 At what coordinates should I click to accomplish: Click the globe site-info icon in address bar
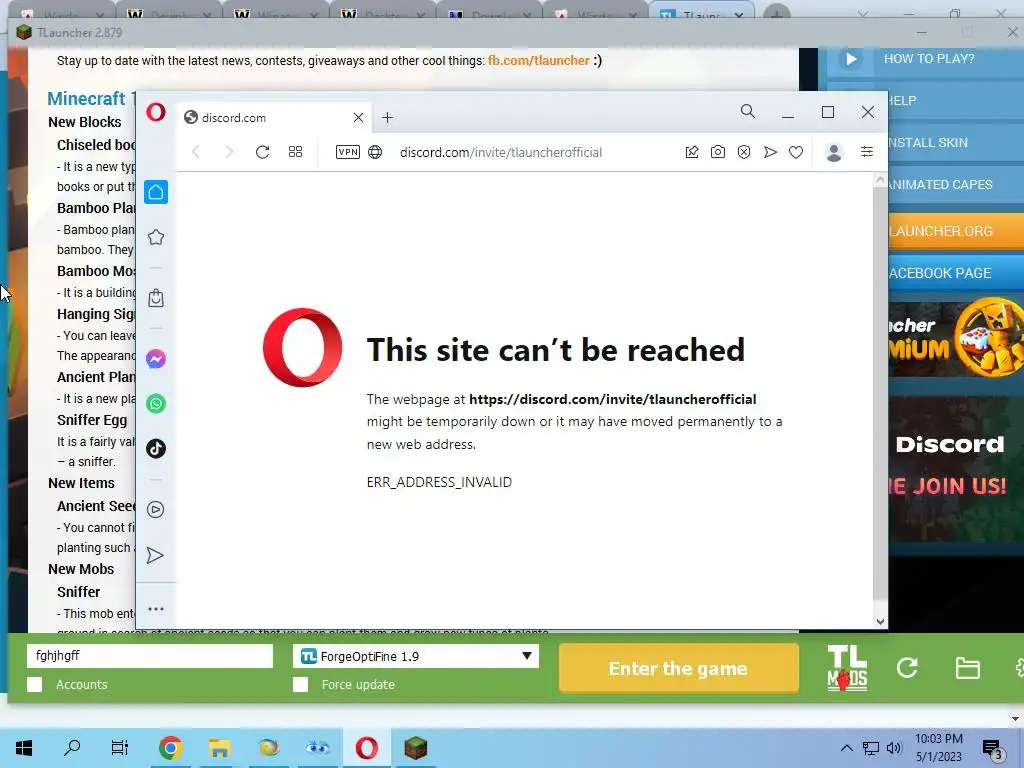(375, 152)
